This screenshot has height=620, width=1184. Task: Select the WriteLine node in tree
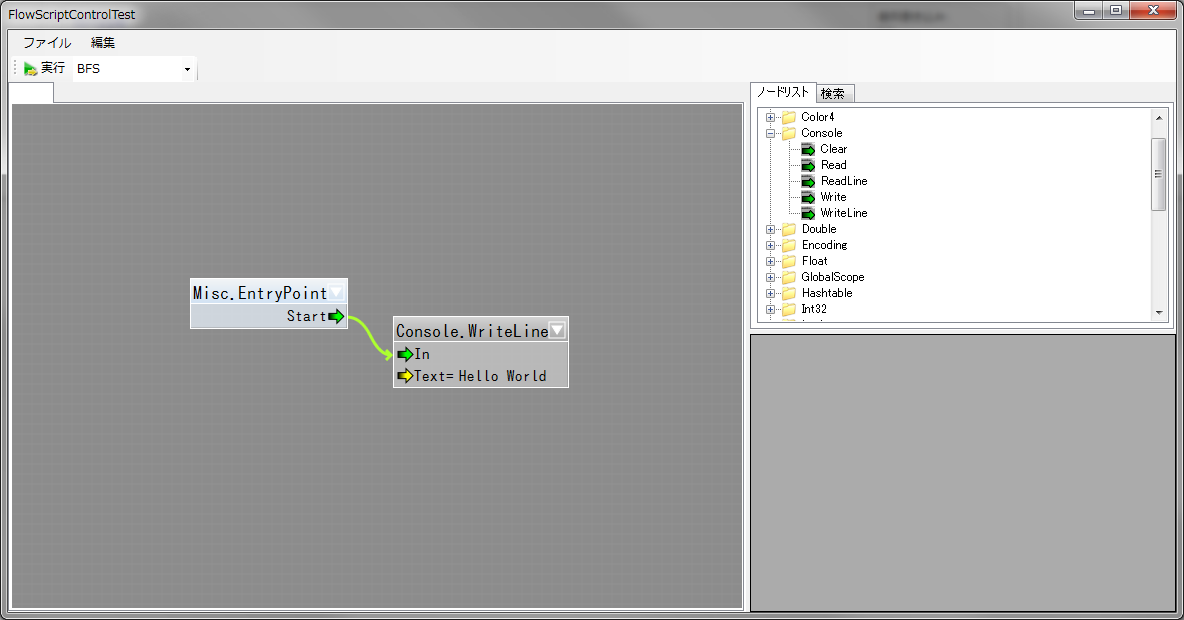click(843, 213)
